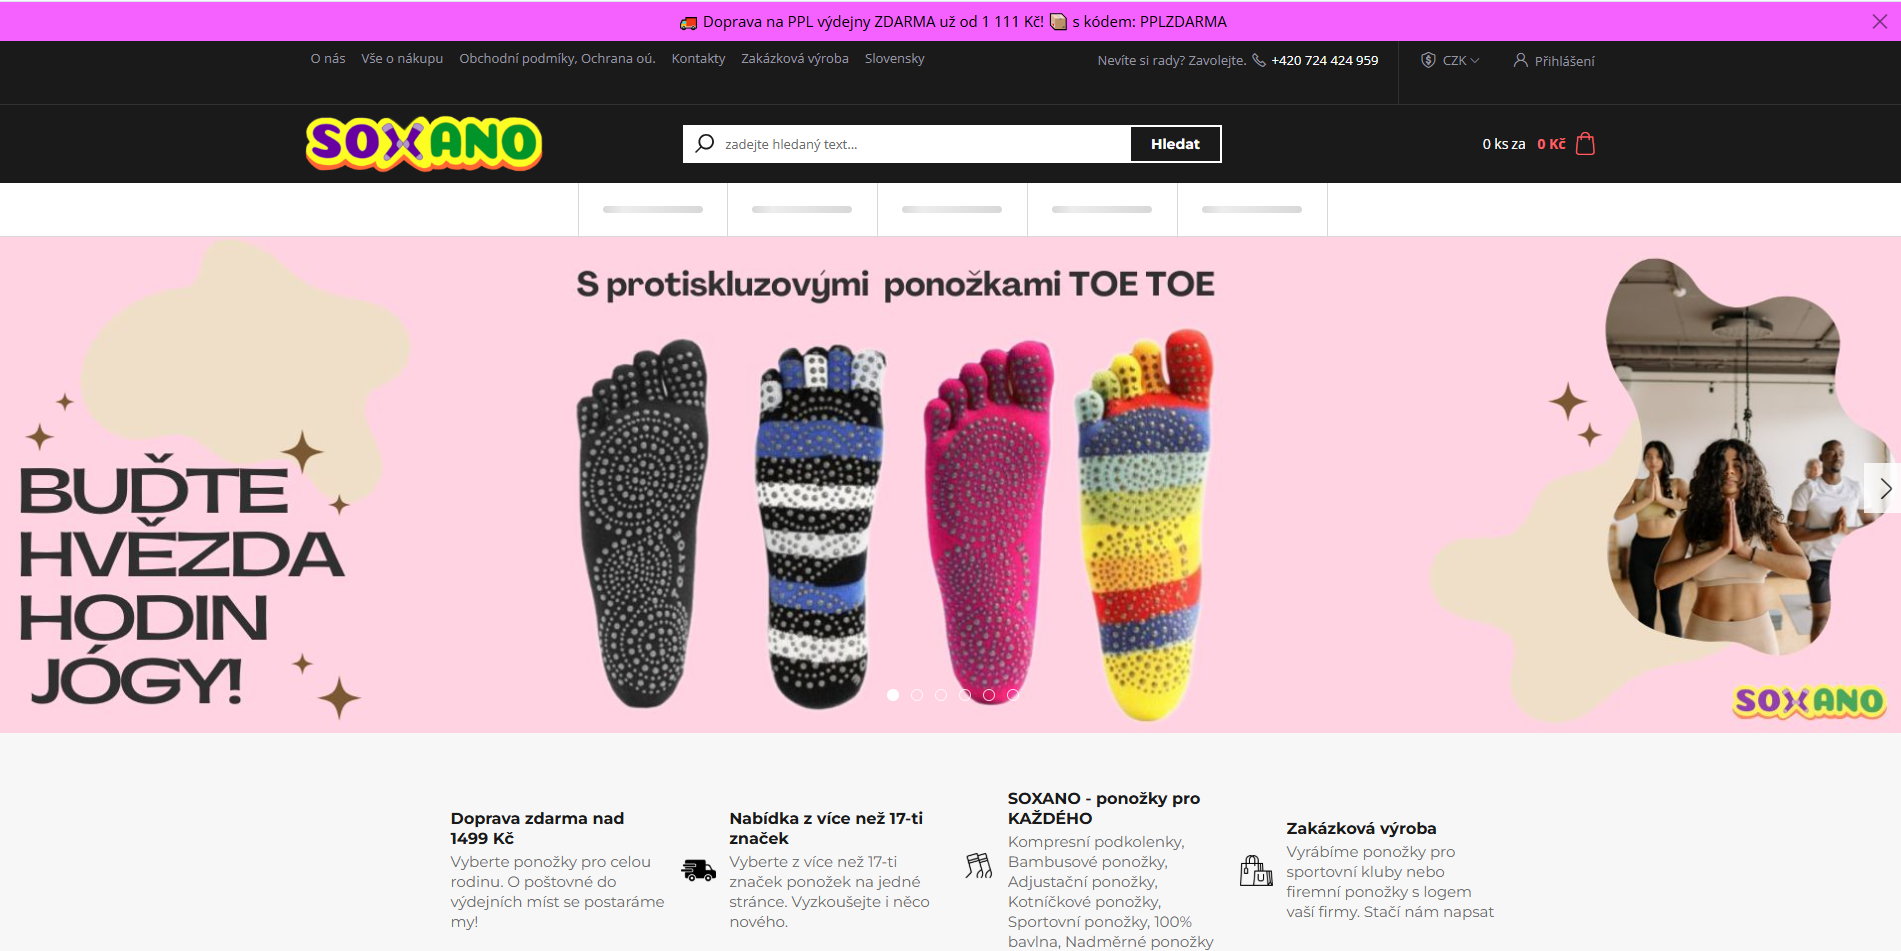The image size is (1901, 951).
Task: Click the search magnifier icon
Action: click(x=705, y=143)
